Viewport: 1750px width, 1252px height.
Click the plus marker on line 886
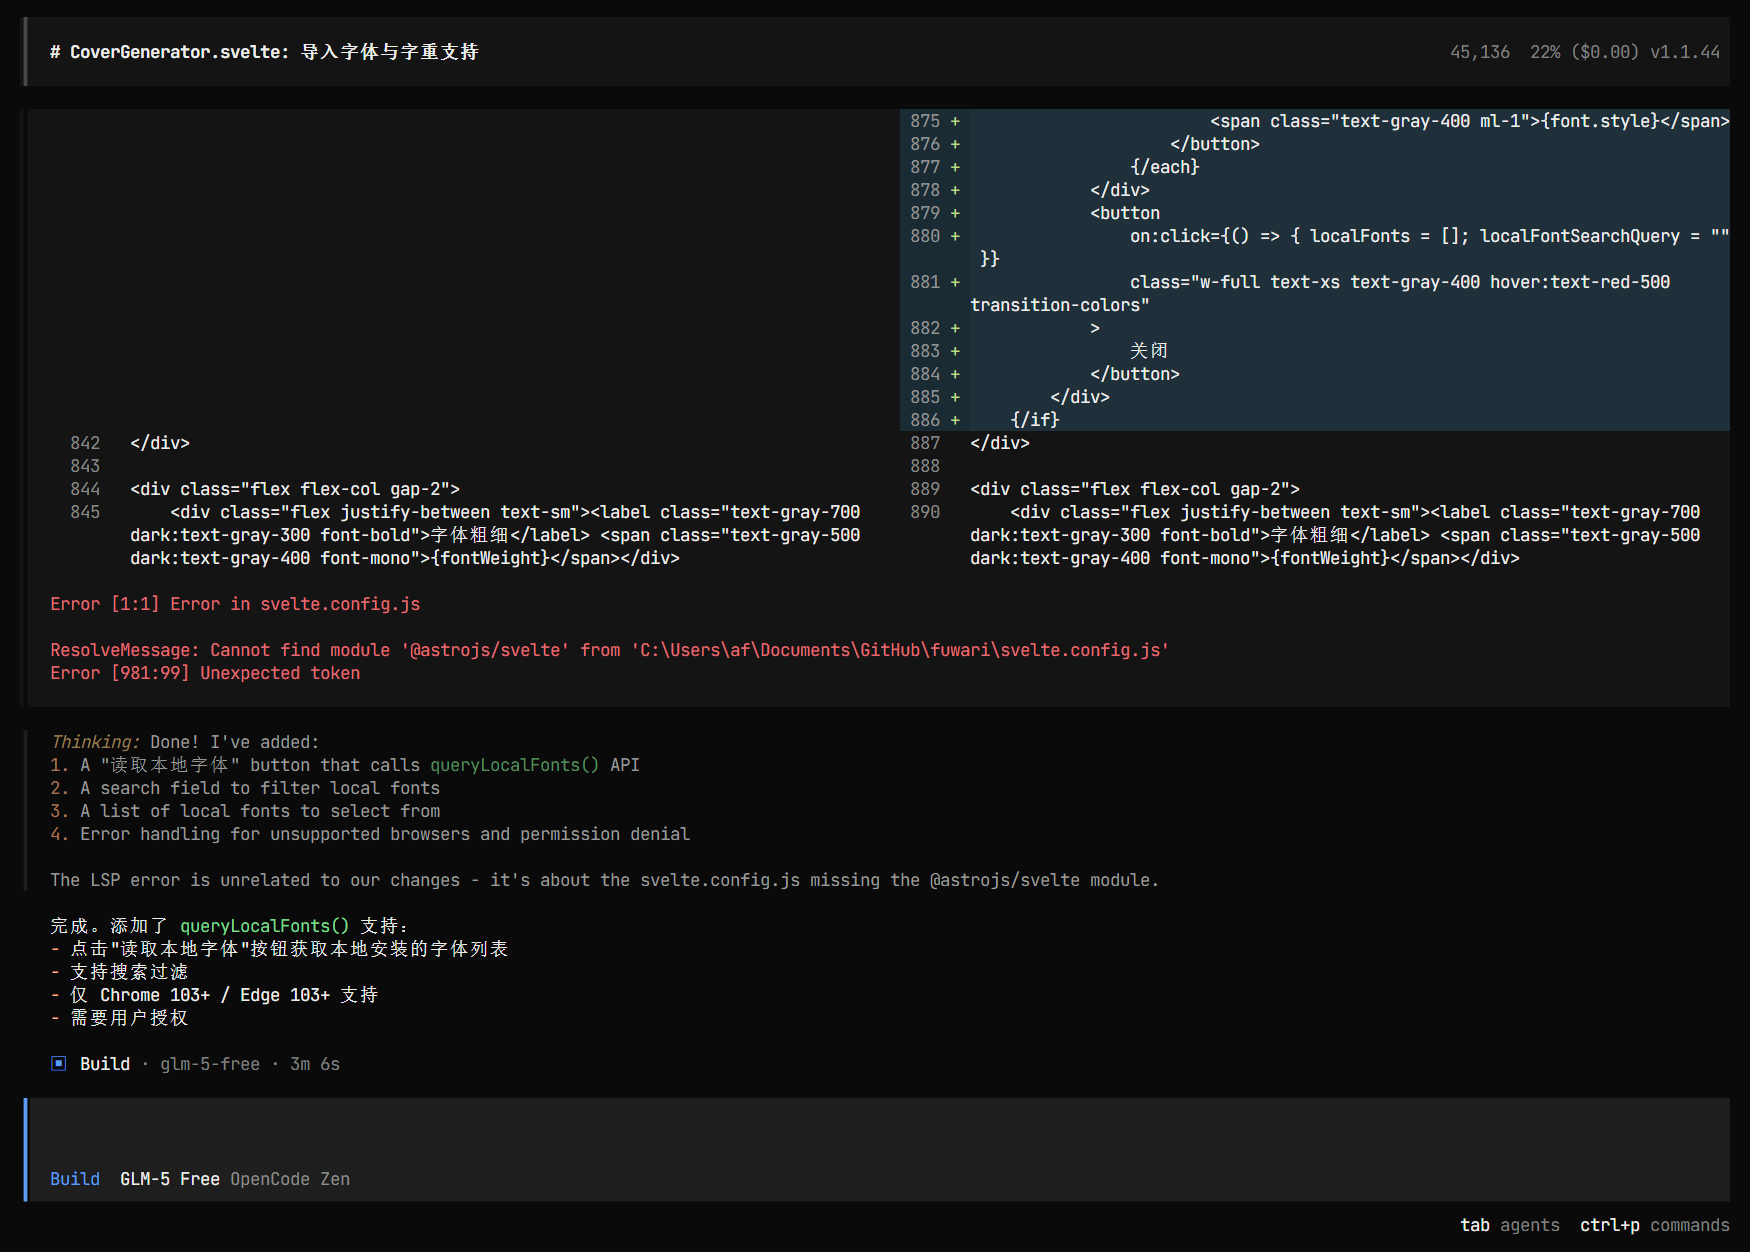point(955,420)
